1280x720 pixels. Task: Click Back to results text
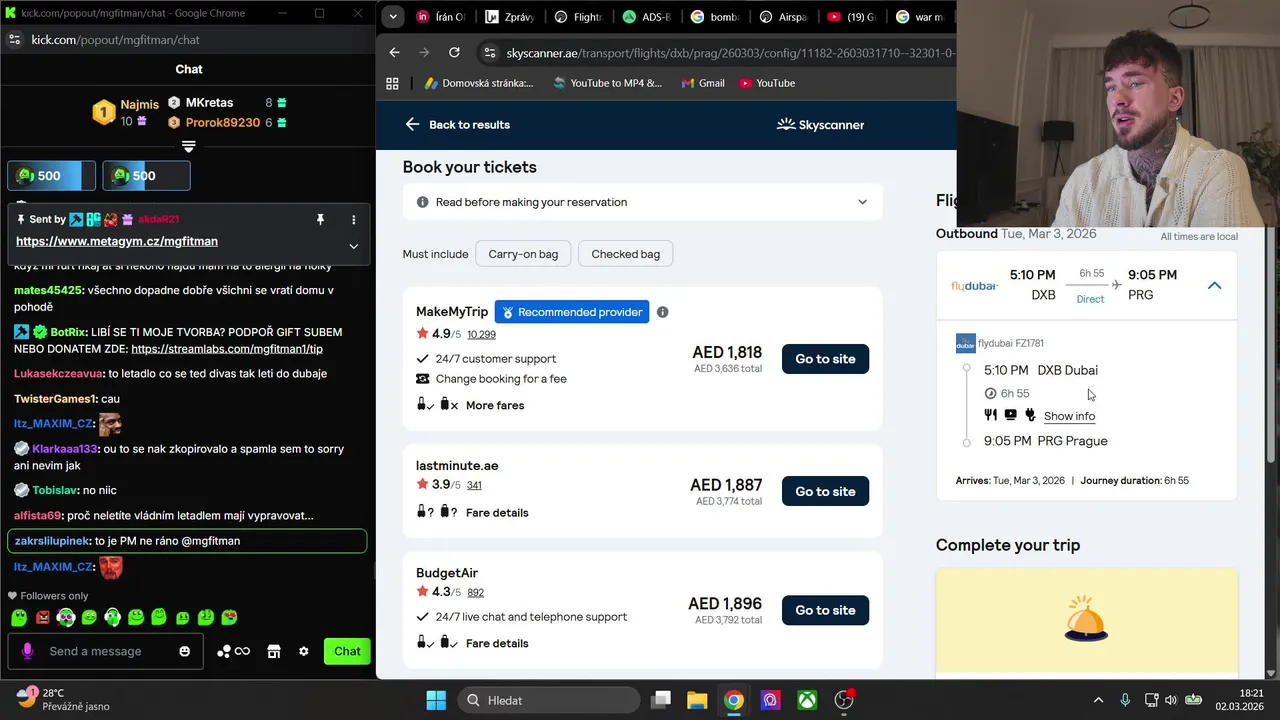click(469, 124)
